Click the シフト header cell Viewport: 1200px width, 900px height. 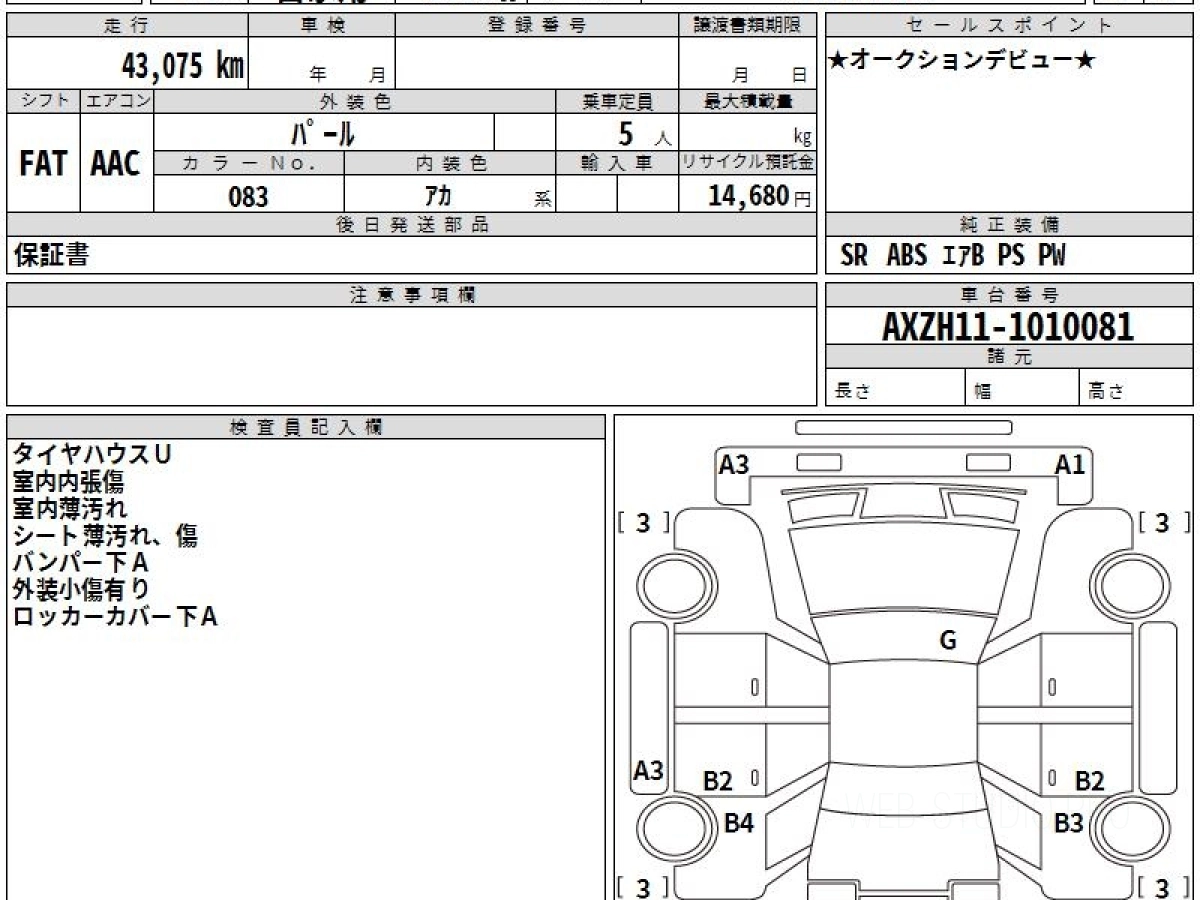pos(44,101)
